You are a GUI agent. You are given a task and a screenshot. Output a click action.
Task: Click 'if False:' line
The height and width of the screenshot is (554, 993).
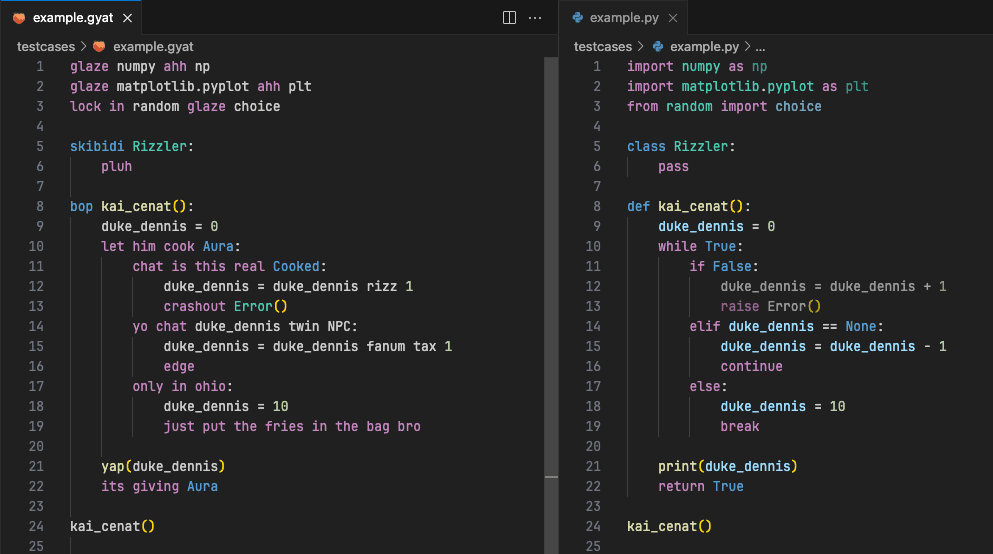pos(724,267)
